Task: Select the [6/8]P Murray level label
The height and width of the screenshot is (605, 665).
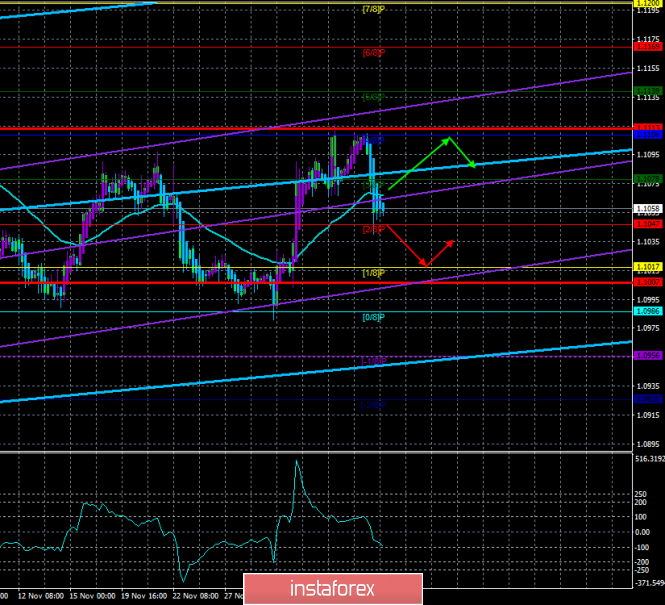Action: 373,52
